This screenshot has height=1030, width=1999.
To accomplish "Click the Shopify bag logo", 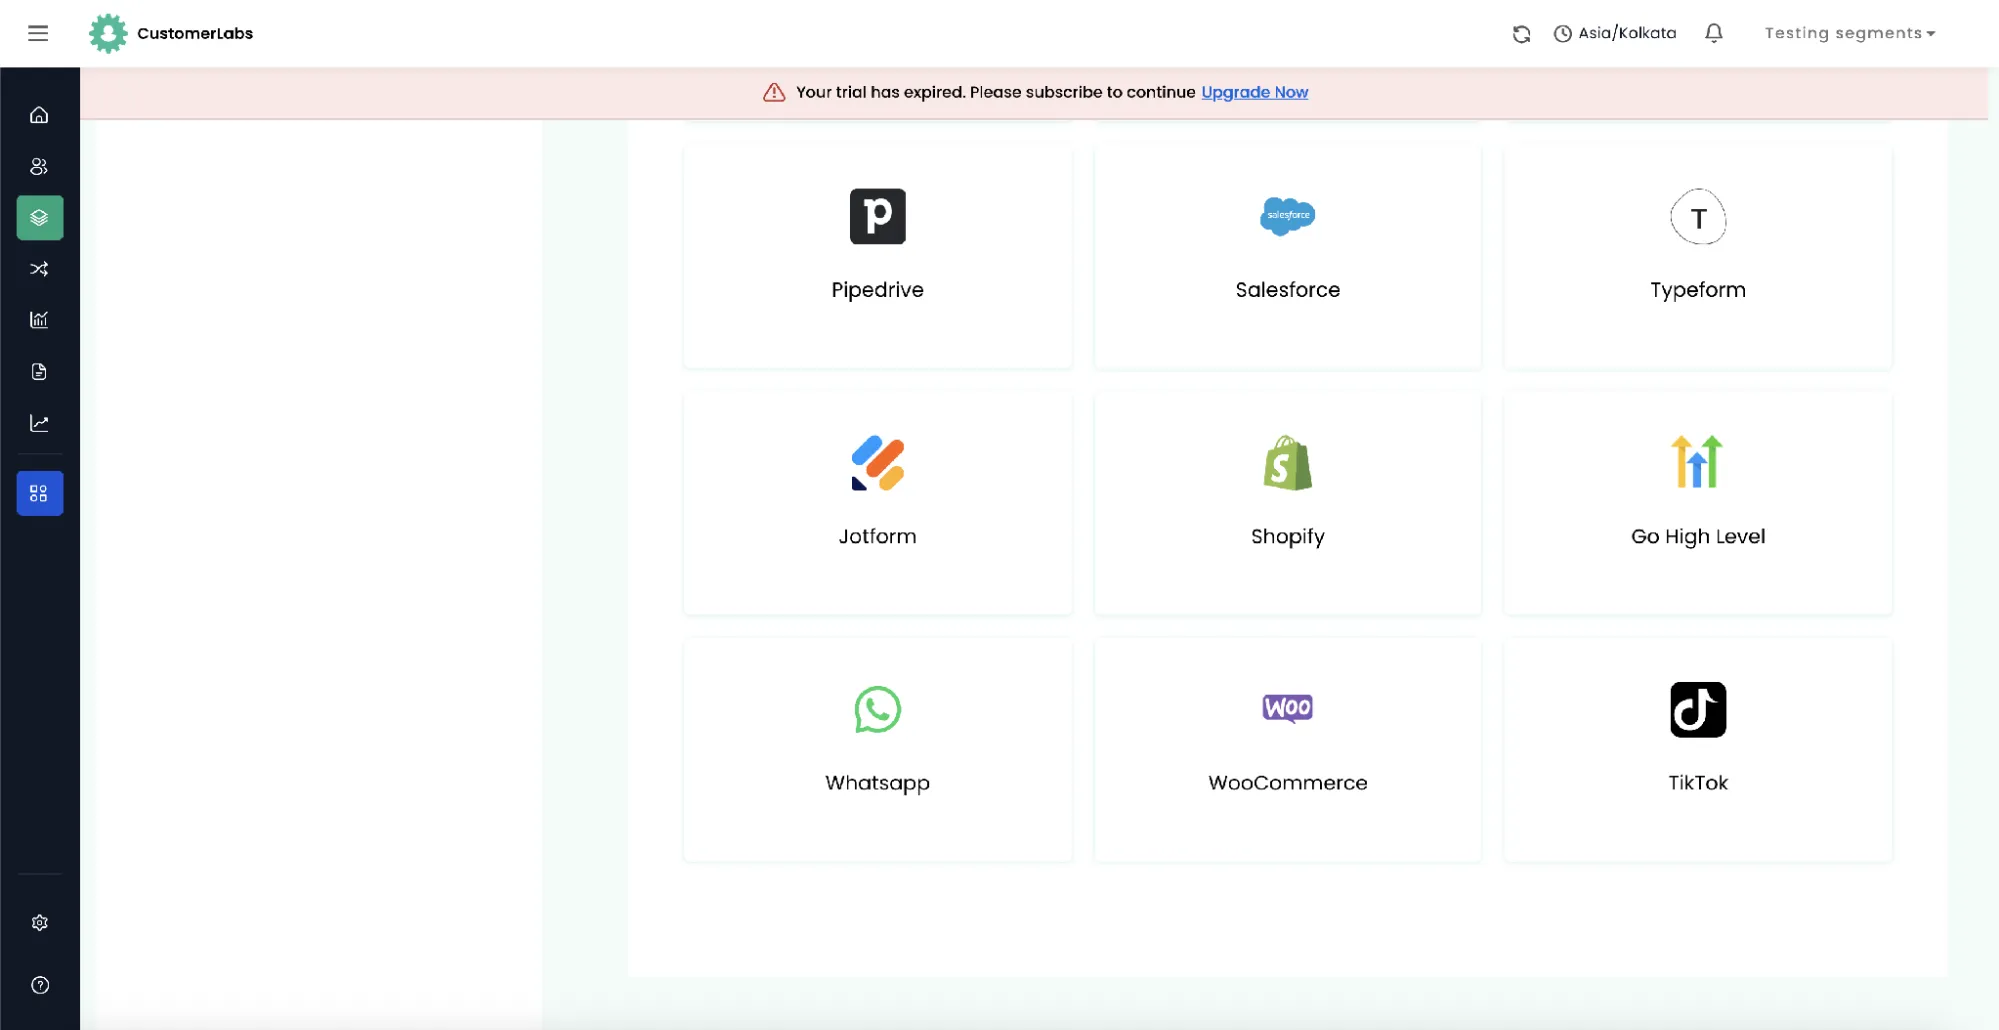I will tap(1287, 463).
